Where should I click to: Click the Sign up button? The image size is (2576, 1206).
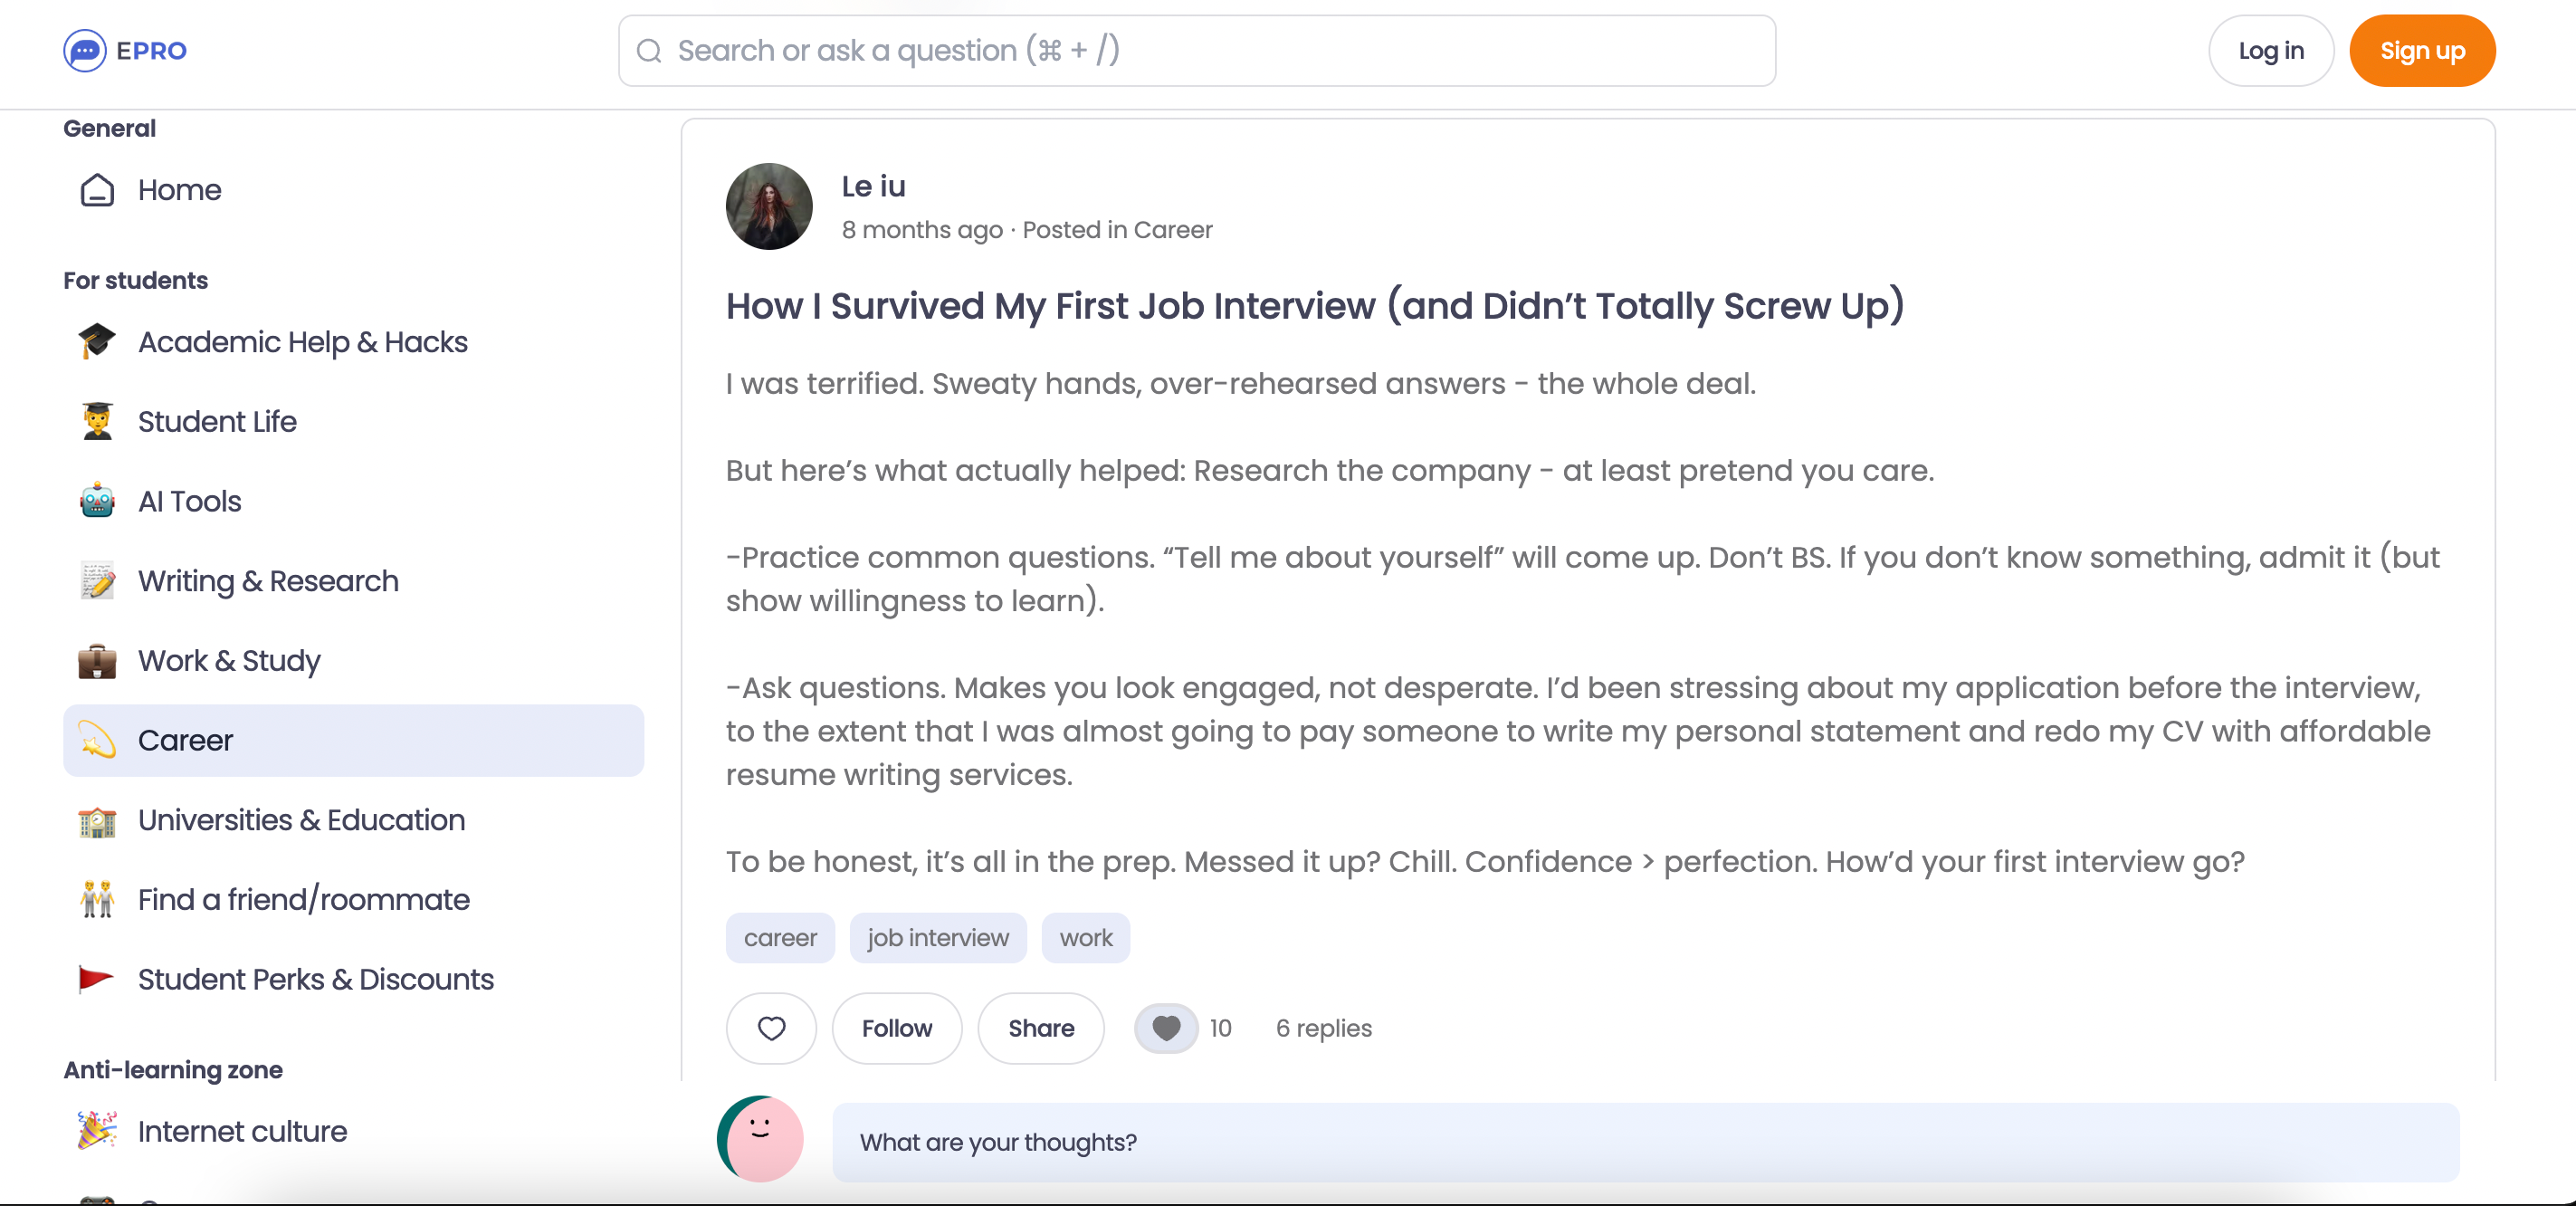pos(2422,50)
